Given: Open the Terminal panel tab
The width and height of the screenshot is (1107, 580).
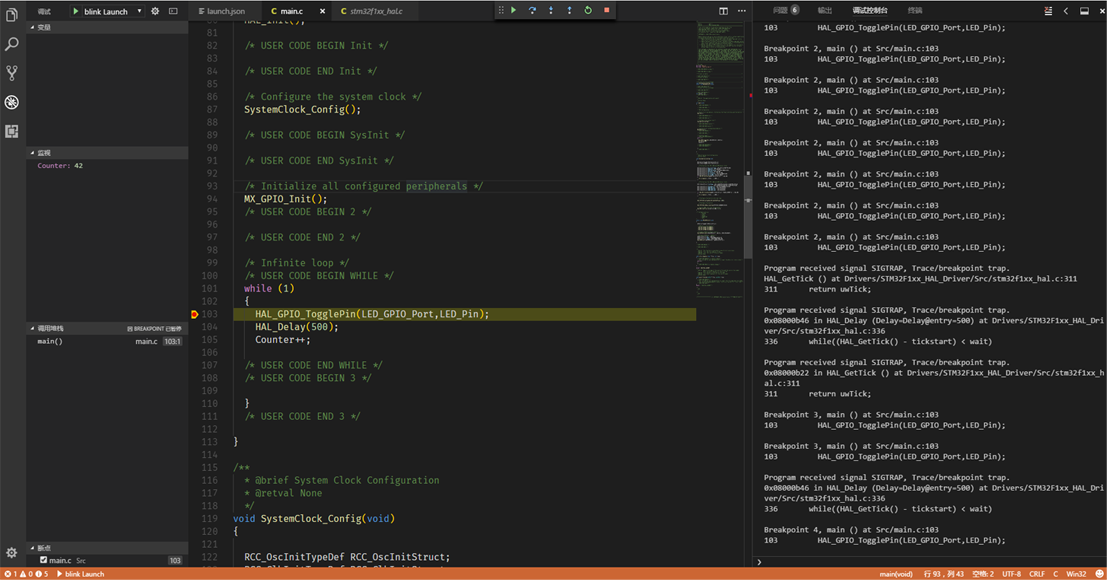Looking at the screenshot, I should point(914,11).
